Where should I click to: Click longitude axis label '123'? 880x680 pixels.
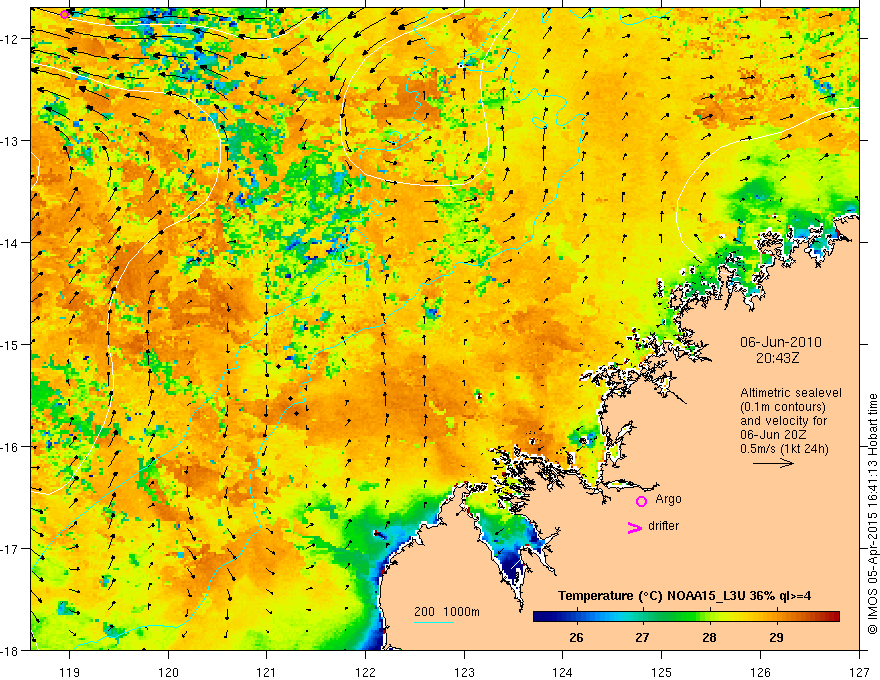pos(464,672)
